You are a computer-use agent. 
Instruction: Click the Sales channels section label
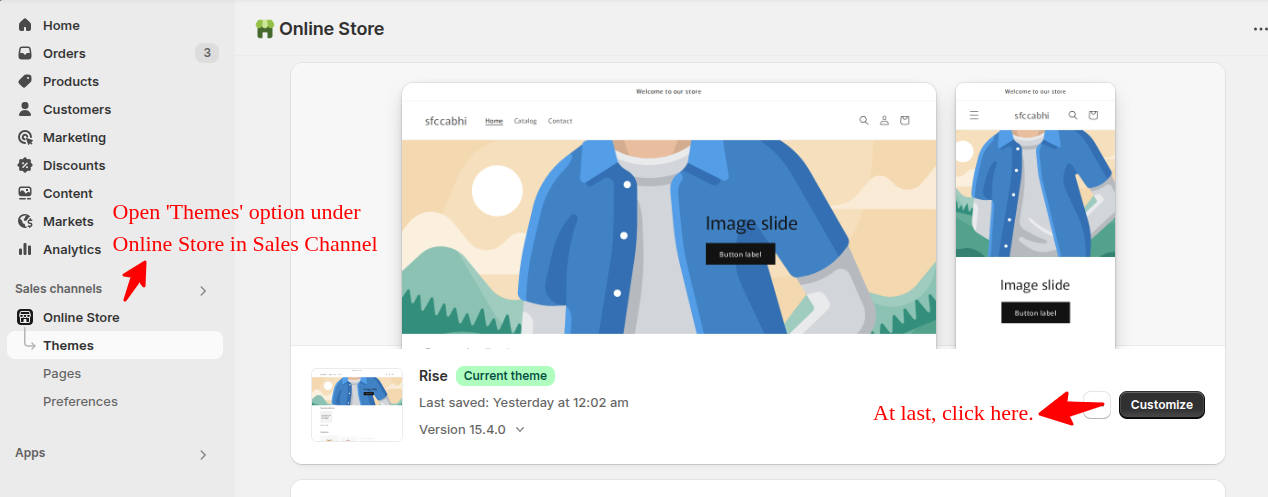58,289
